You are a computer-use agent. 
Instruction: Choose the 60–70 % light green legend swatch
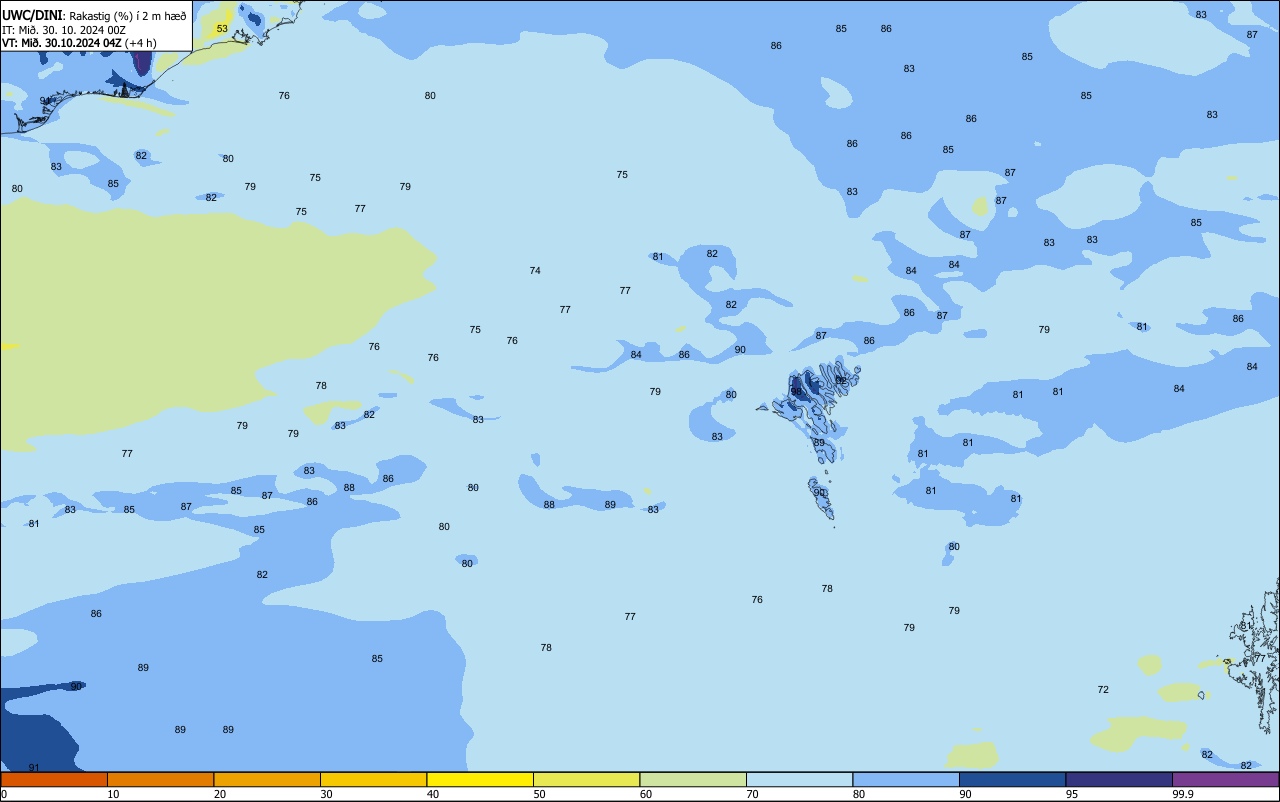coord(693,779)
